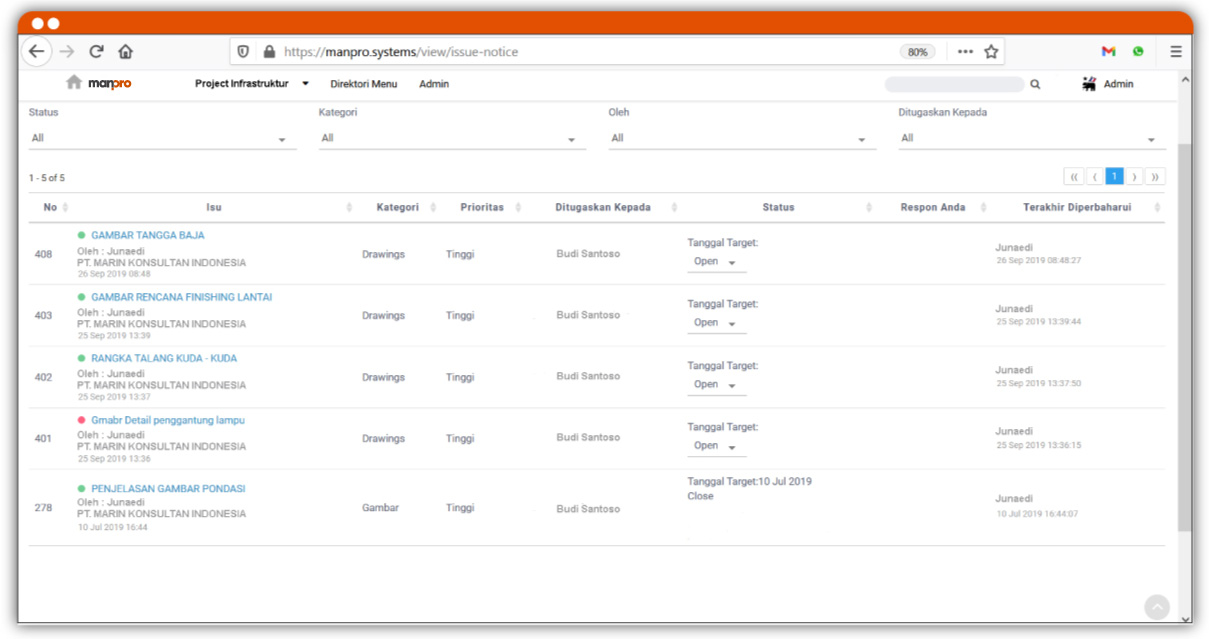The image size is (1209, 639).
Task: Click the search magnifier icon
Action: [x=1035, y=85]
